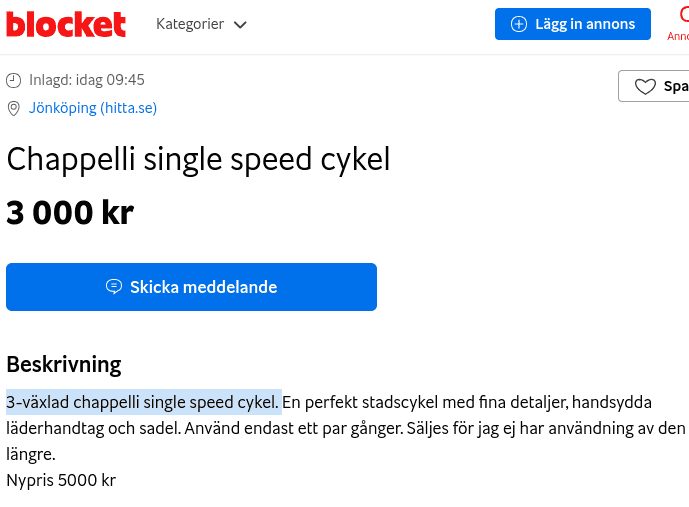689x507 pixels.
Task: Open the Kategorier dropdown
Action: click(201, 24)
